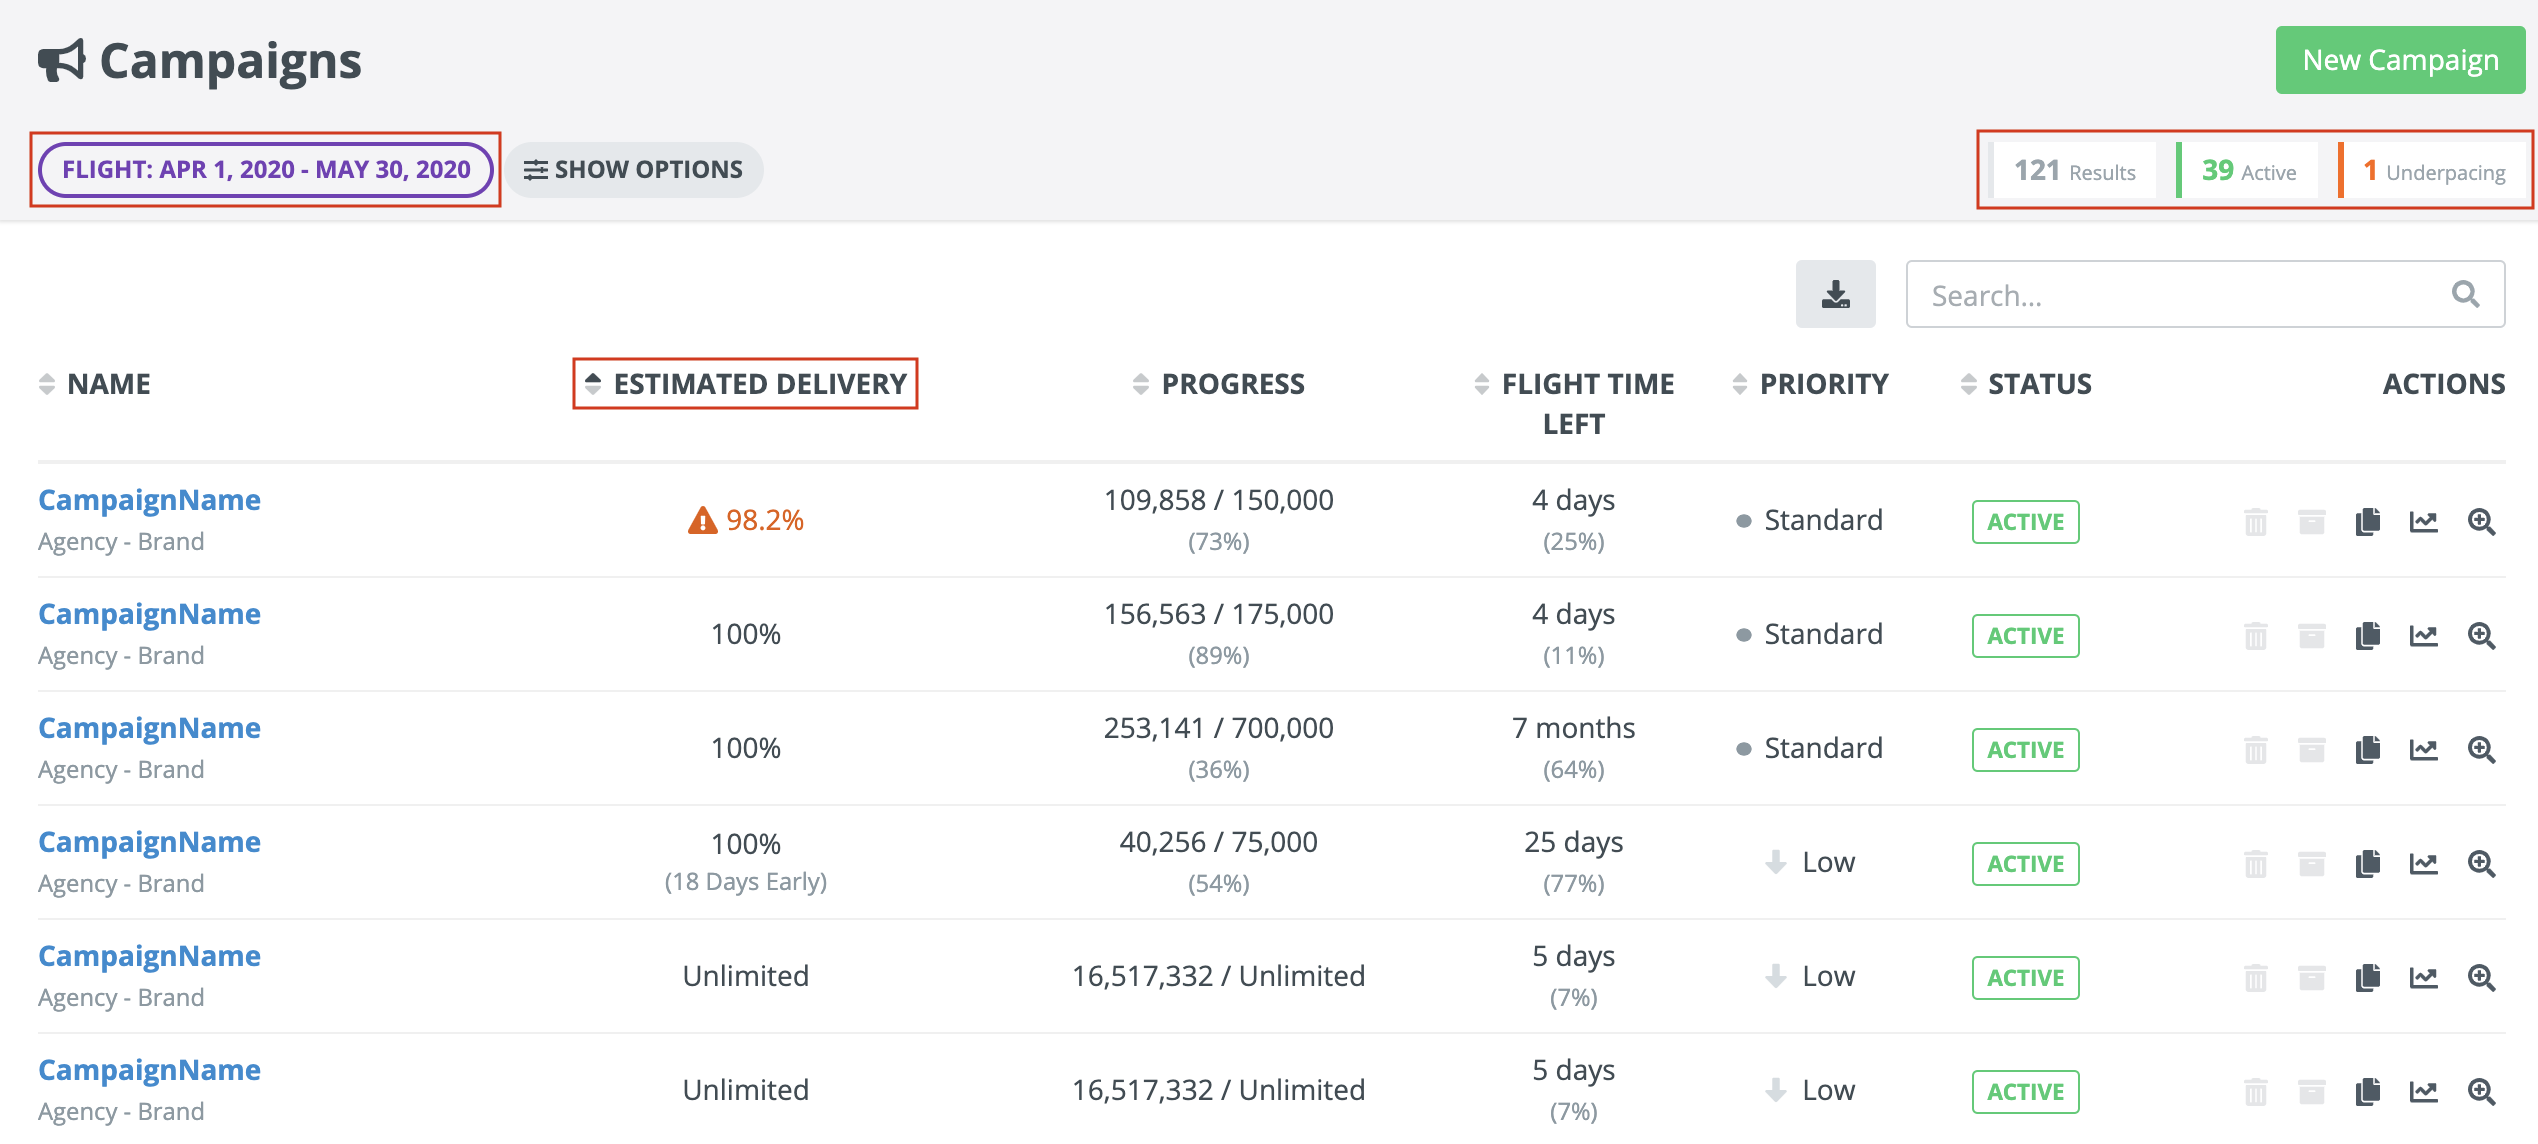
Task: Open chart report for fourth campaign
Action: (x=2423, y=864)
